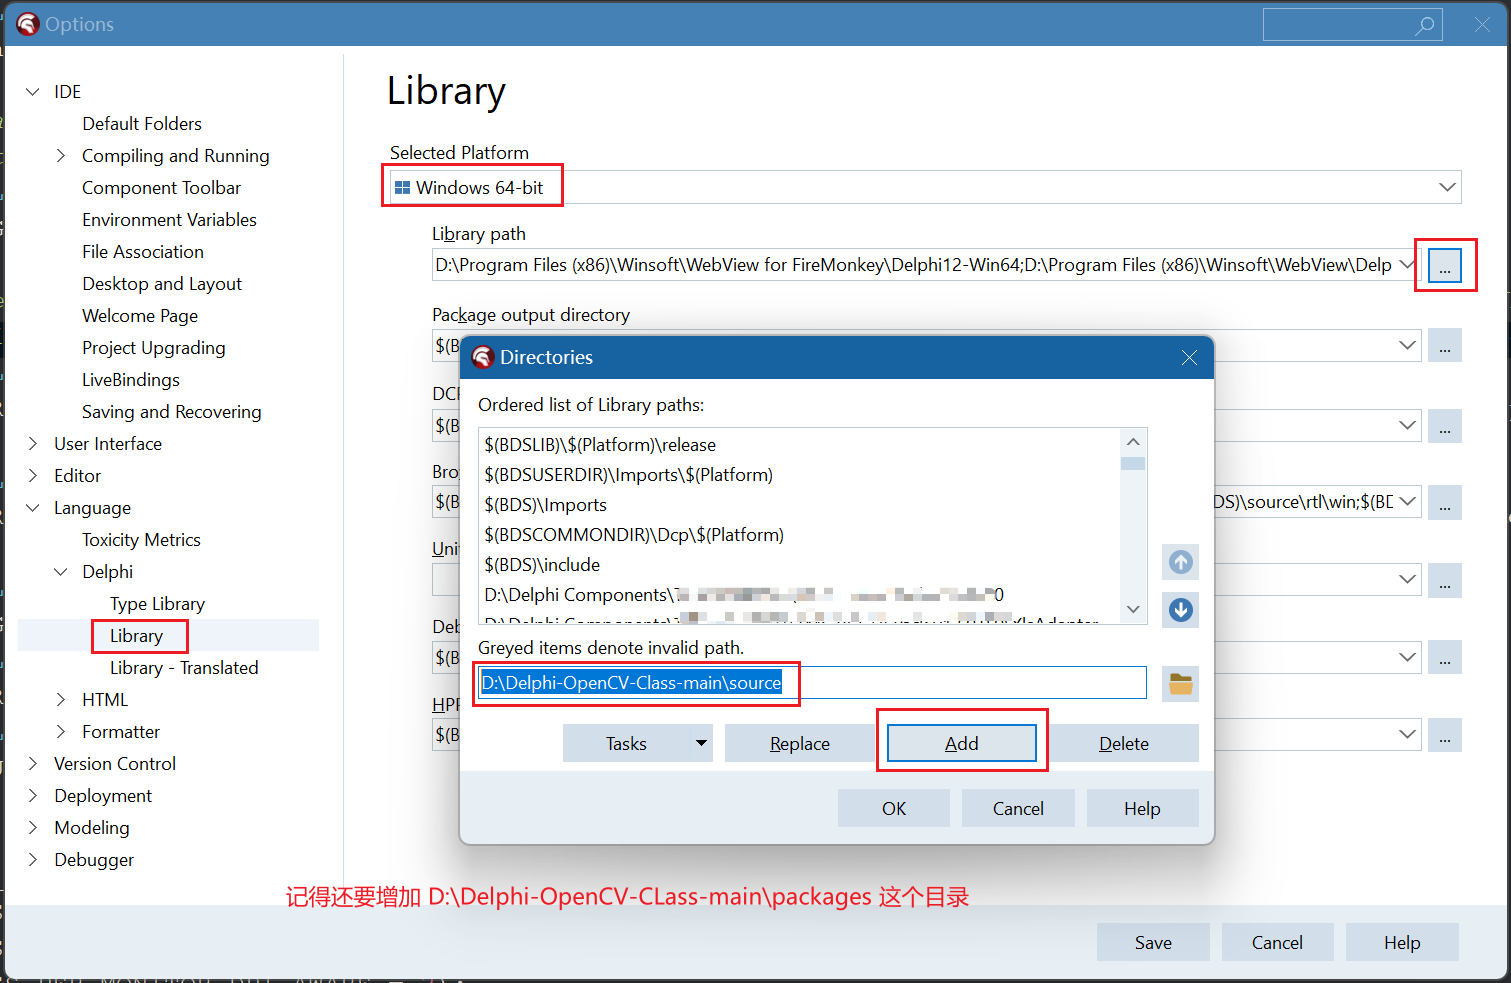Click the Tasks button
This screenshot has height=983, width=1511.
pyautogui.click(x=626, y=743)
